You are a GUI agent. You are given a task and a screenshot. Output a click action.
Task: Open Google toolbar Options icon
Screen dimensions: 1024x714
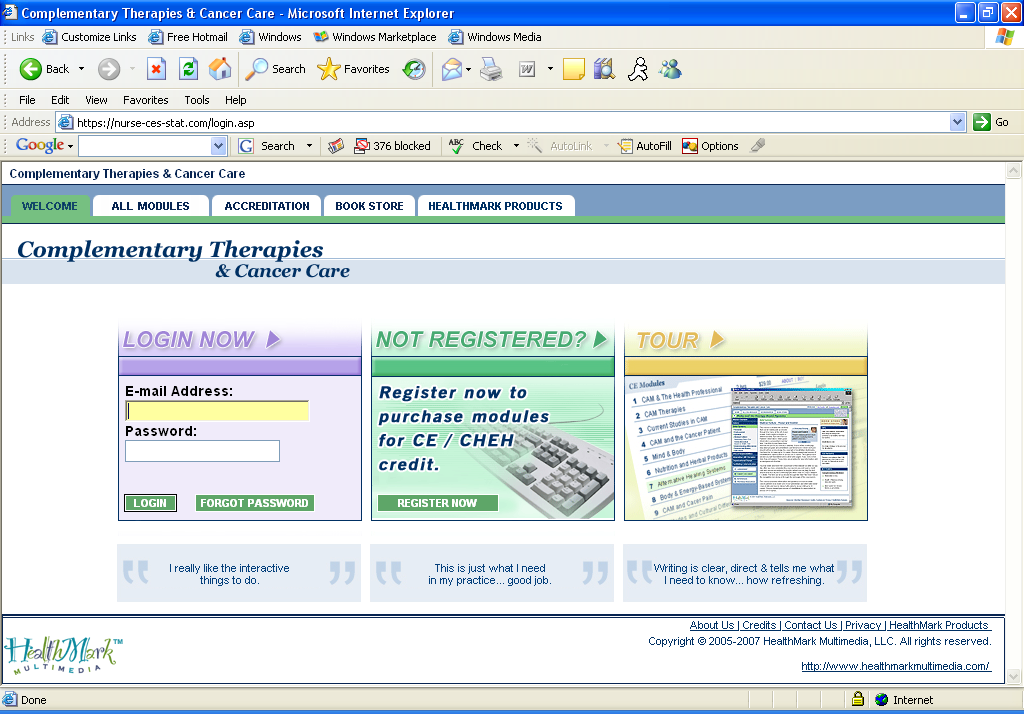click(690, 146)
